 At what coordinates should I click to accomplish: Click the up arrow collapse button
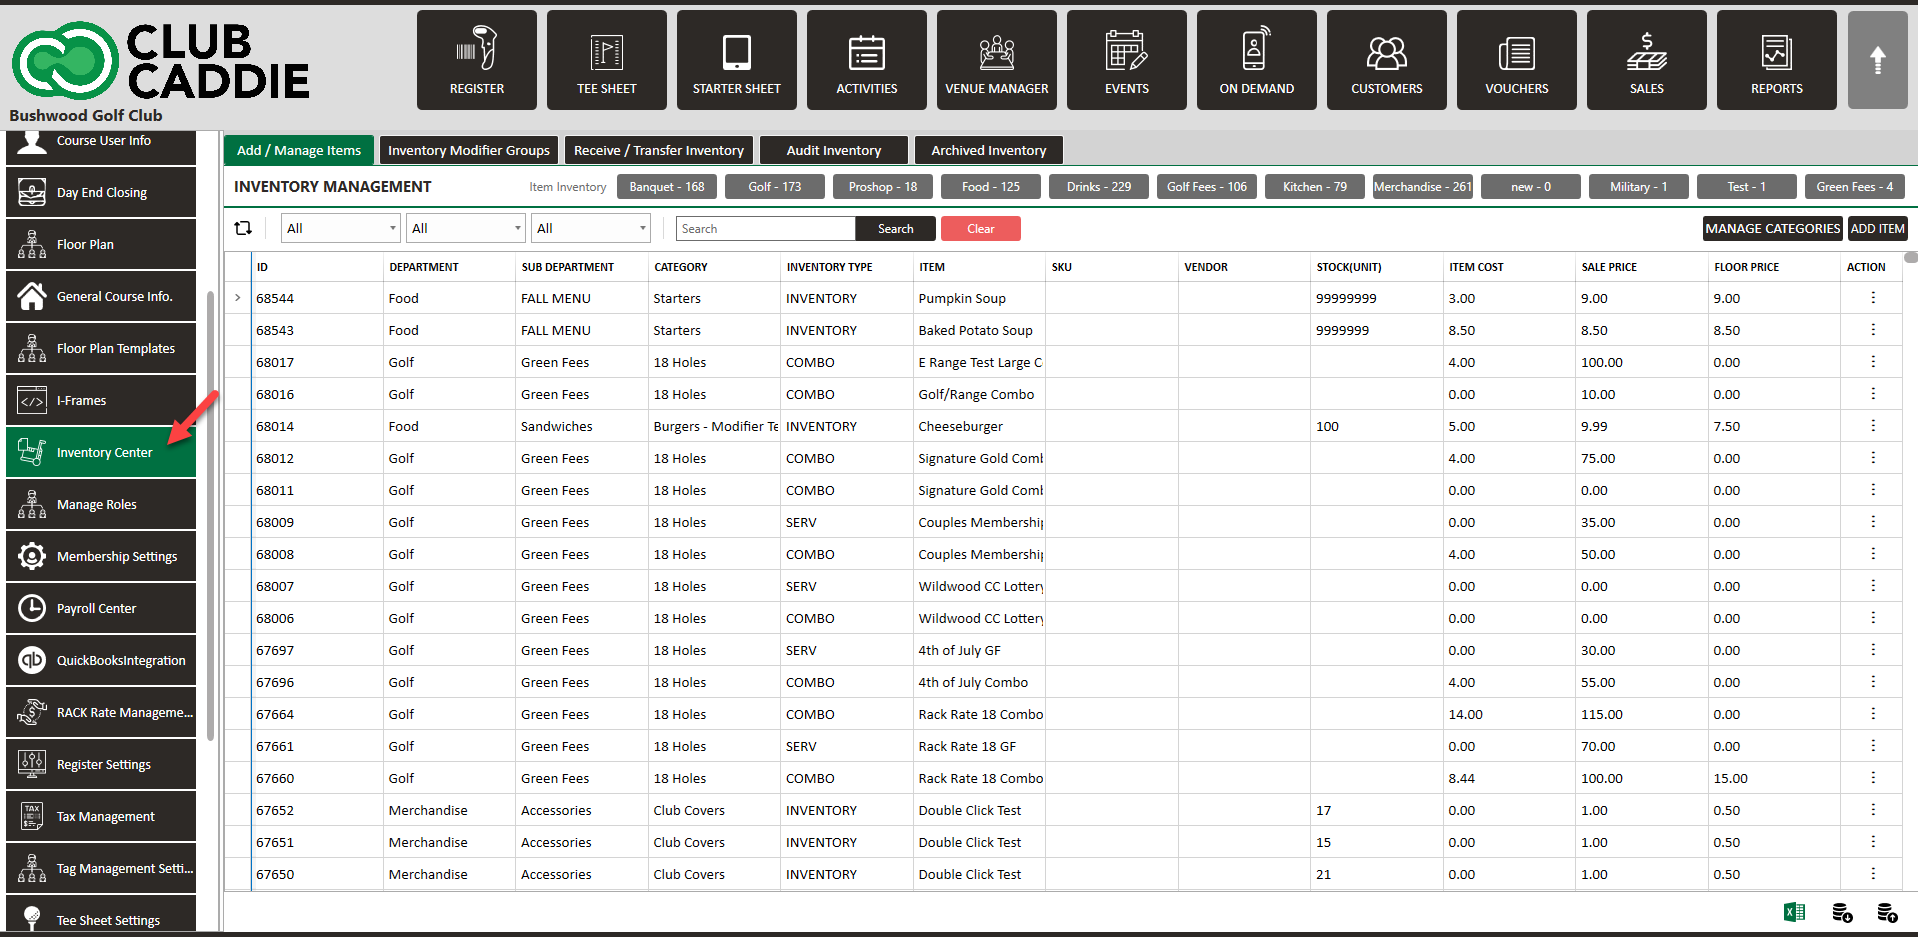pos(1877,60)
